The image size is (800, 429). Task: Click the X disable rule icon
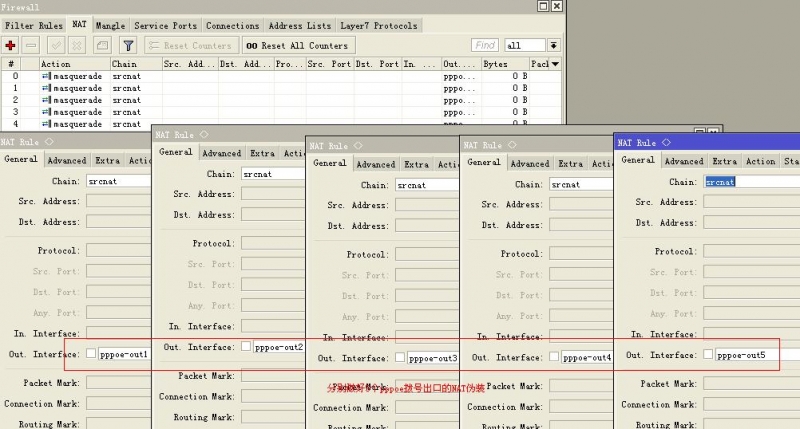pyautogui.click(x=77, y=45)
